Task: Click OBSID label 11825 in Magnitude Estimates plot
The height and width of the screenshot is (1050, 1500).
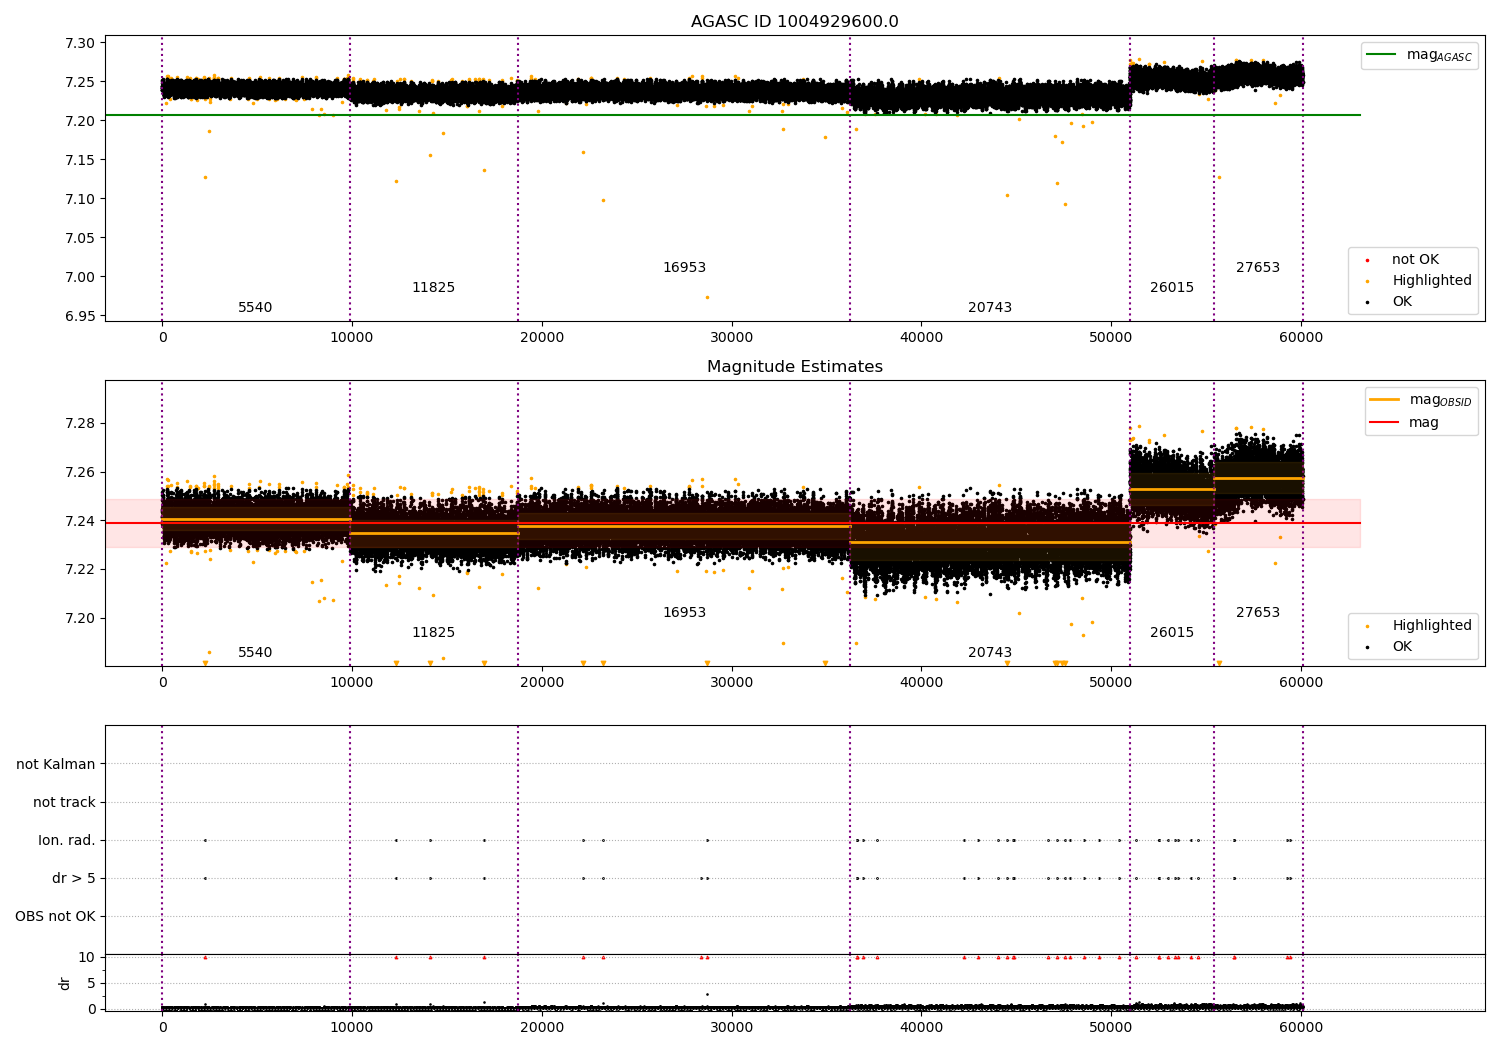Action: tap(433, 633)
